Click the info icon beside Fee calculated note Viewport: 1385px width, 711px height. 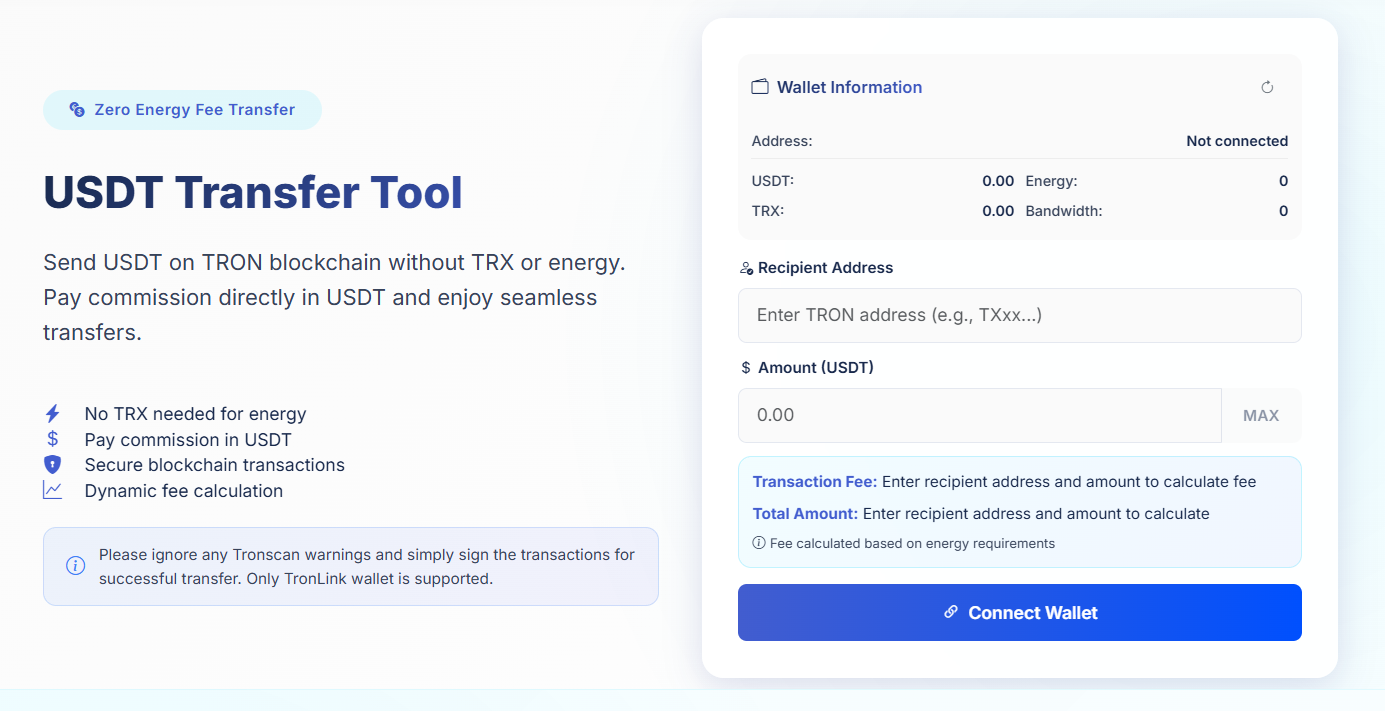(759, 544)
